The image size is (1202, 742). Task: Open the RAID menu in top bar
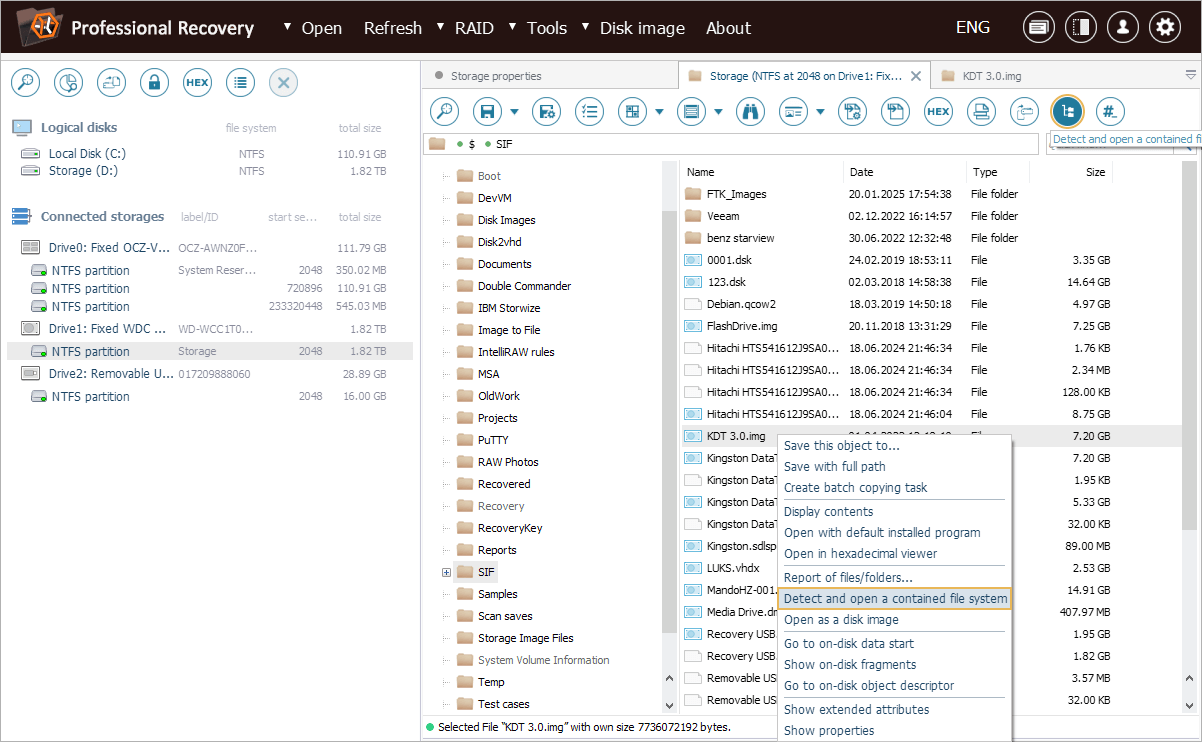tap(473, 28)
